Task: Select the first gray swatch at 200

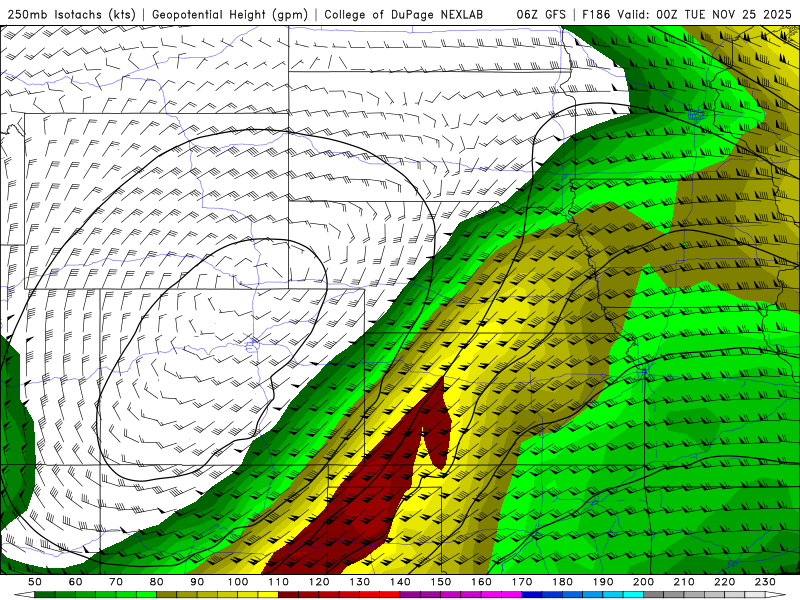Action: click(653, 595)
